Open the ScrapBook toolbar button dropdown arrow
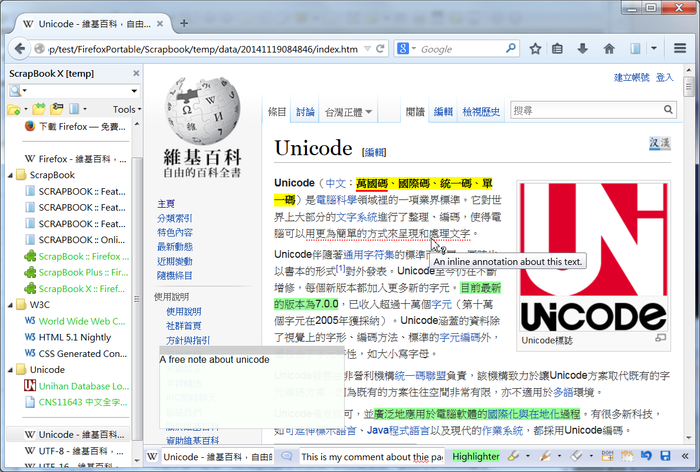700x472 pixels. [654, 48]
